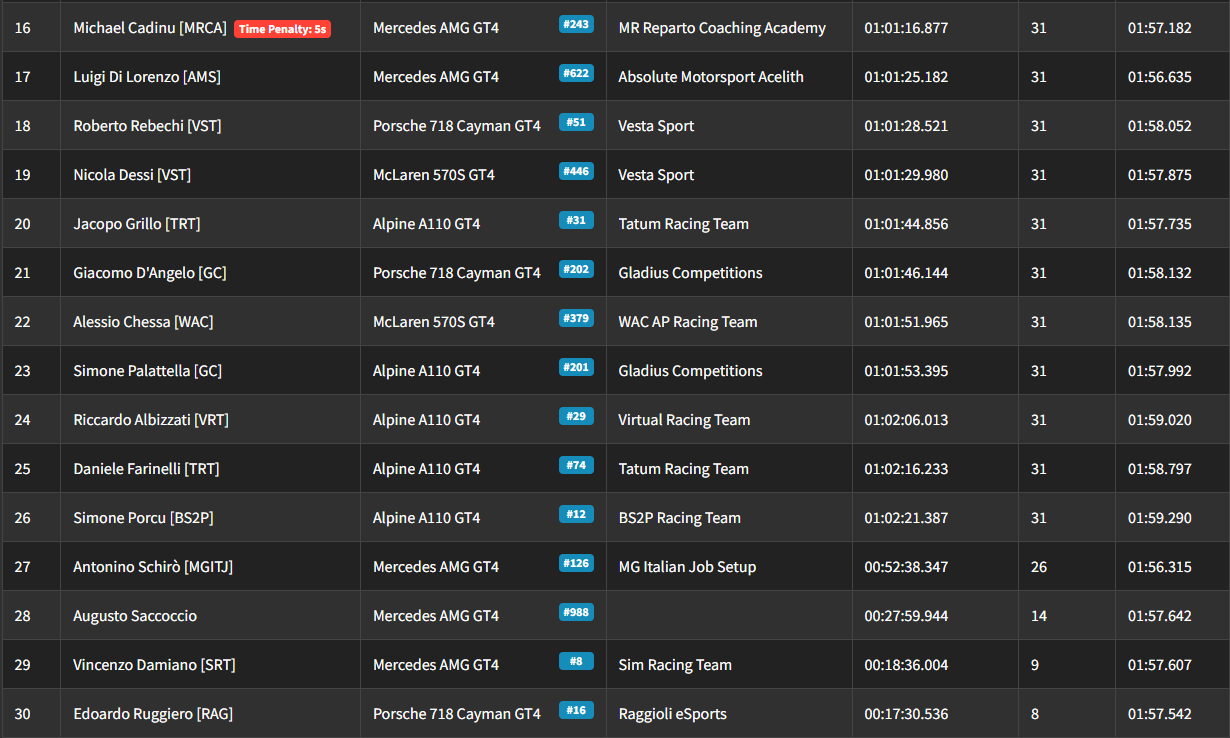
Task: Click the #126 car number badge
Action: point(576,563)
